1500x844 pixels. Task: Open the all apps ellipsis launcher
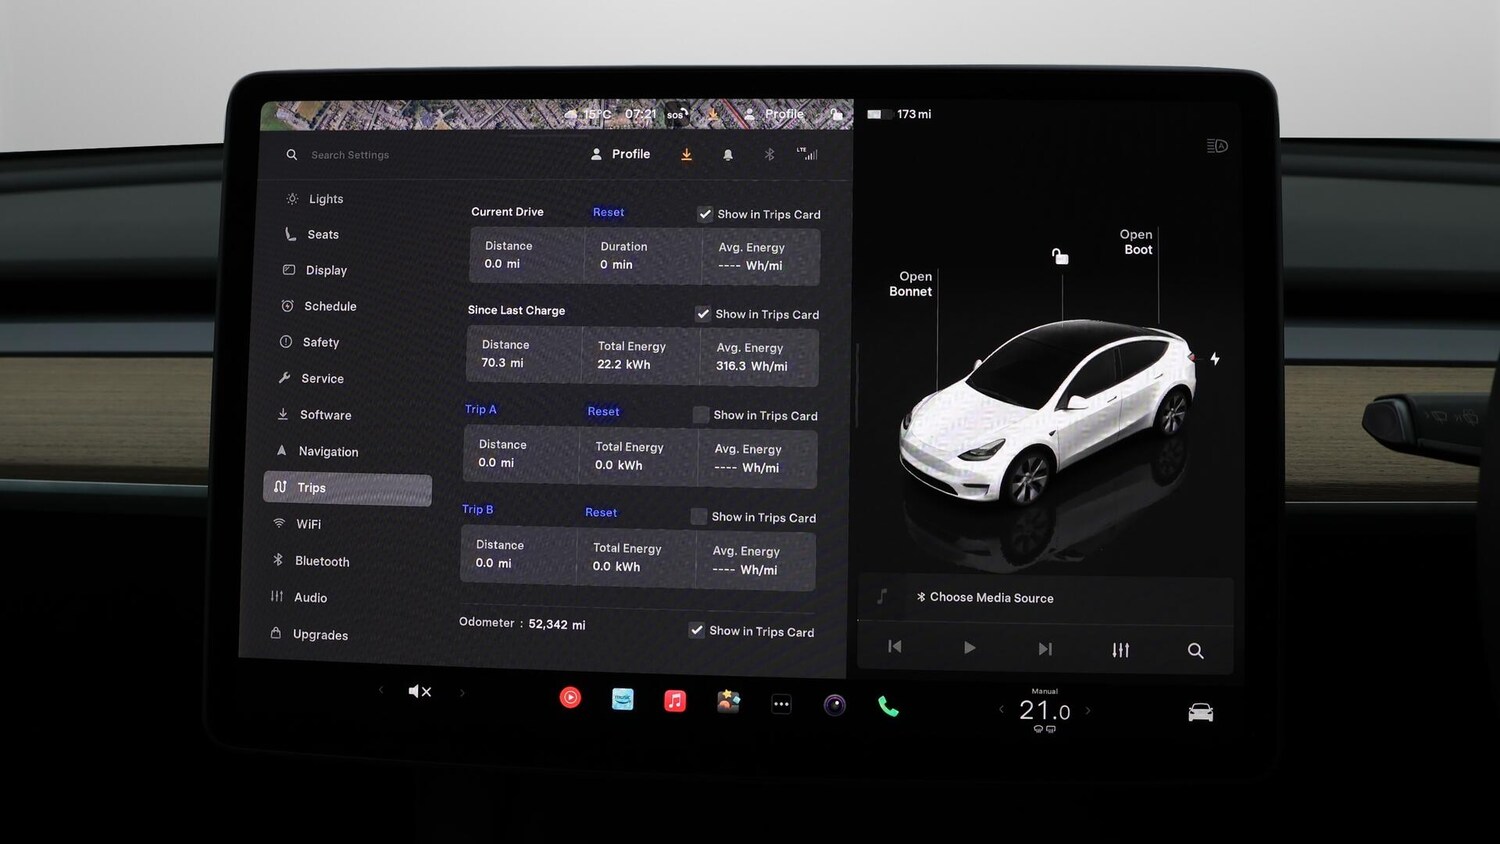pos(781,704)
